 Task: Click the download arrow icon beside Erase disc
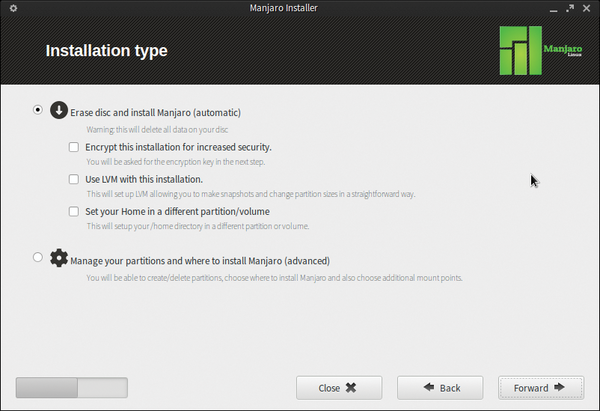coord(59,110)
